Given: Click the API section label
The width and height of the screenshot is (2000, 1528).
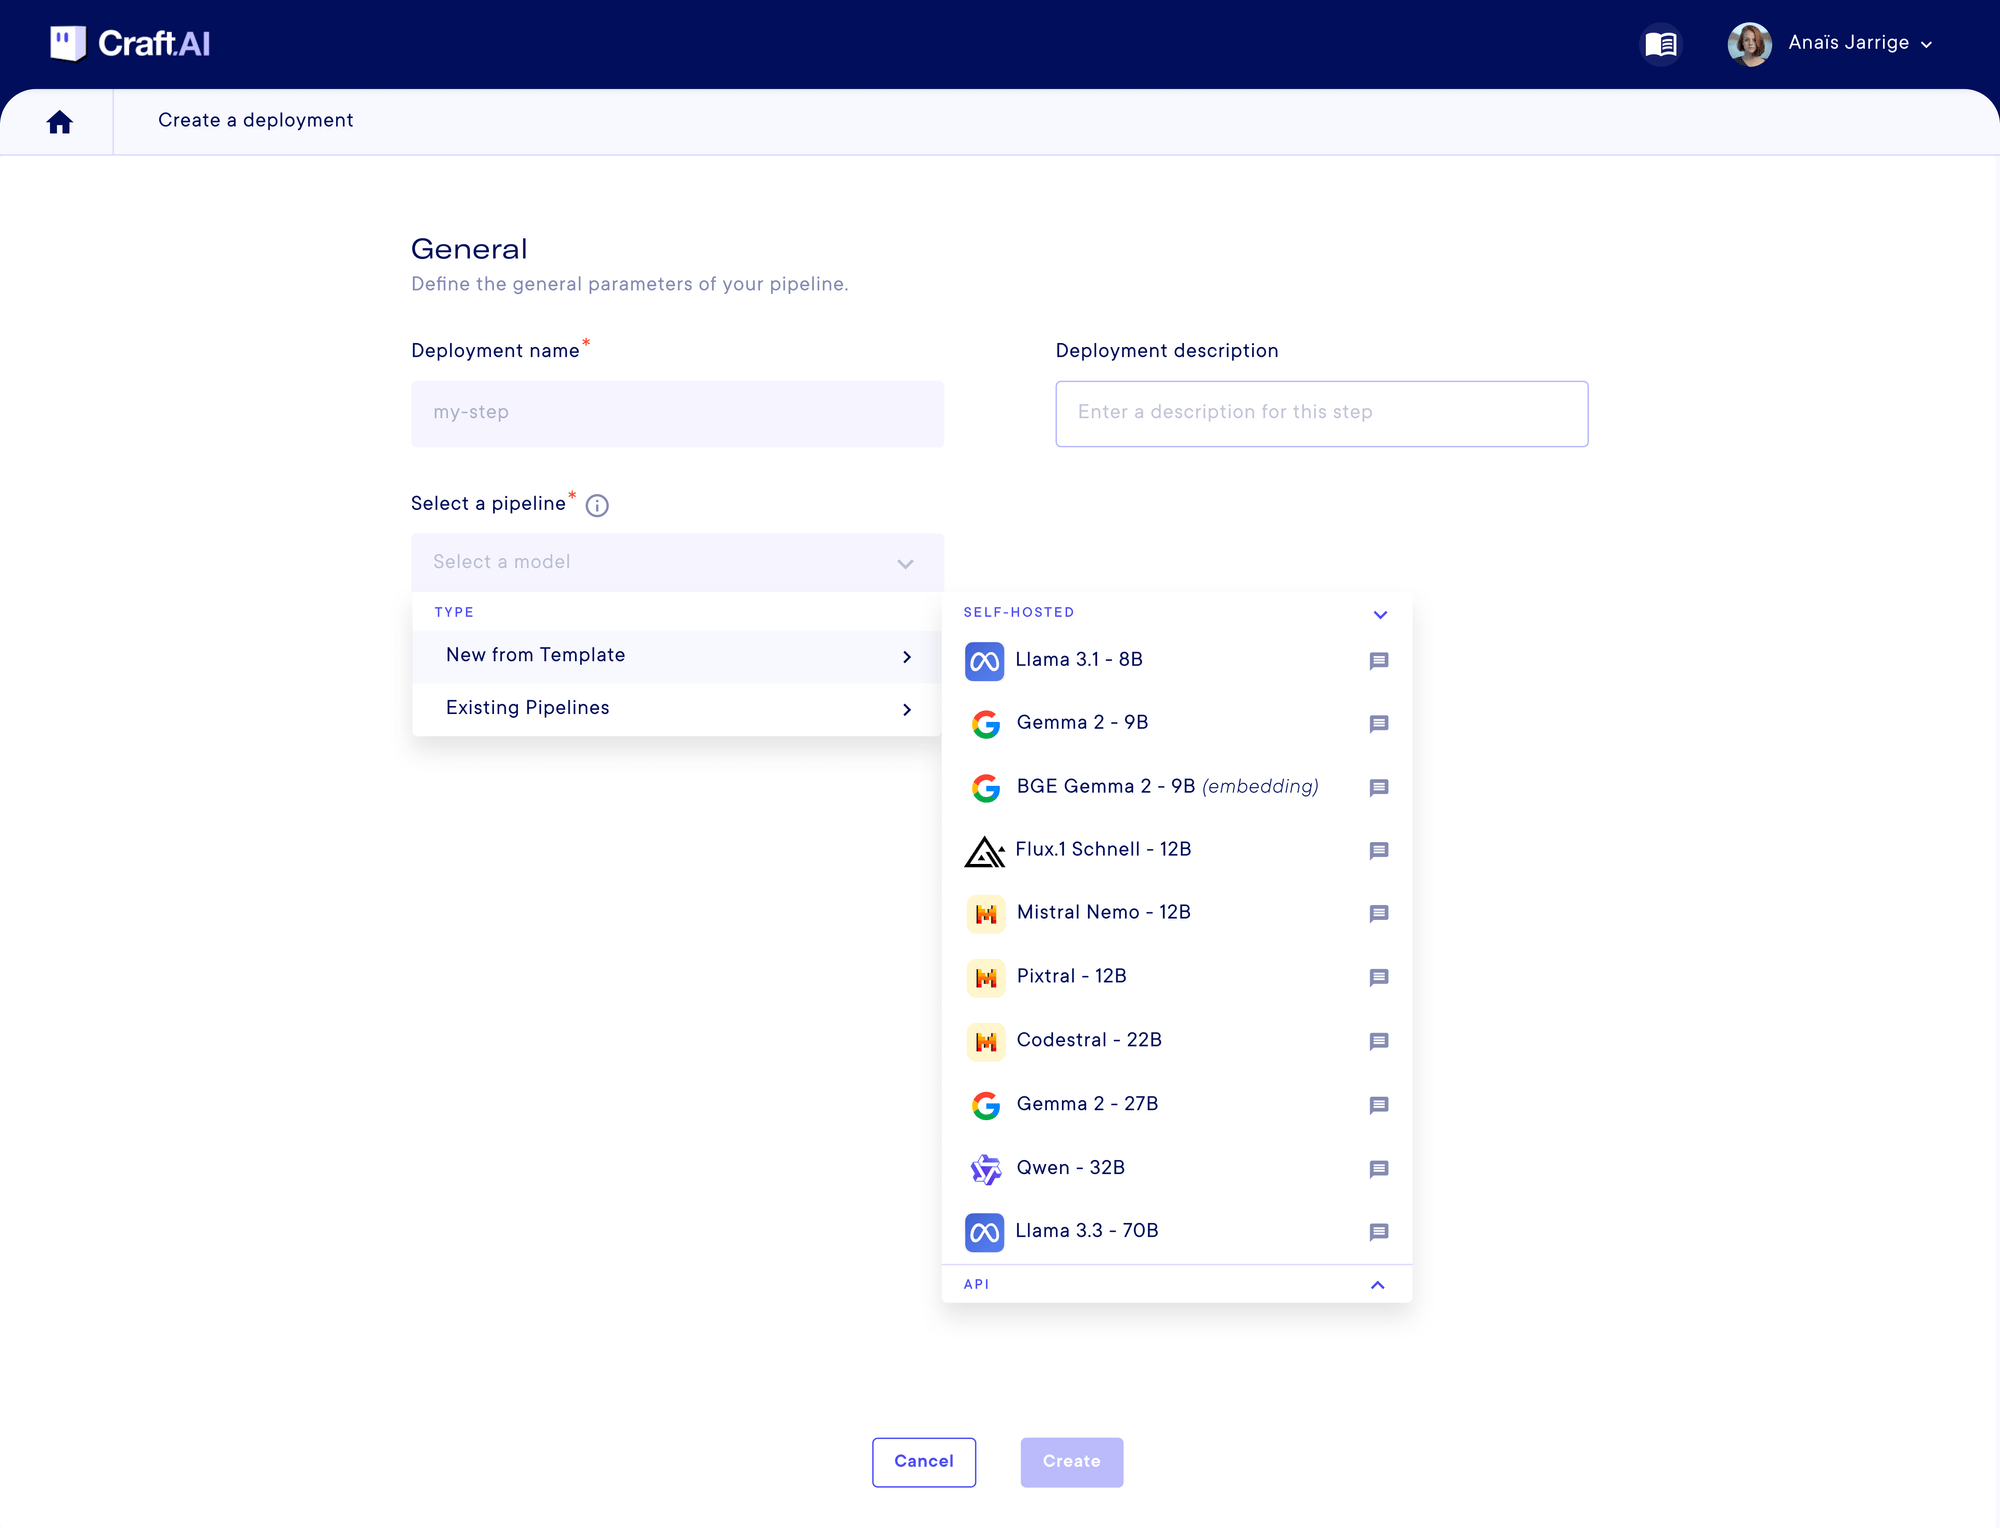Looking at the screenshot, I should (x=977, y=1285).
